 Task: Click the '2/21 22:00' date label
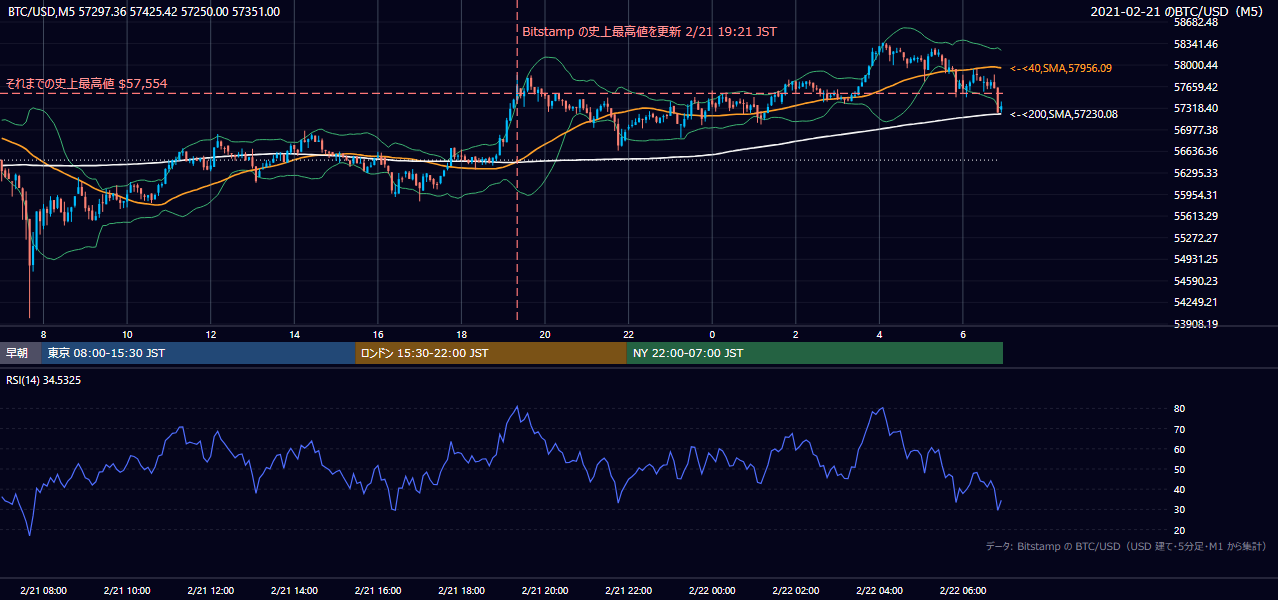628,590
